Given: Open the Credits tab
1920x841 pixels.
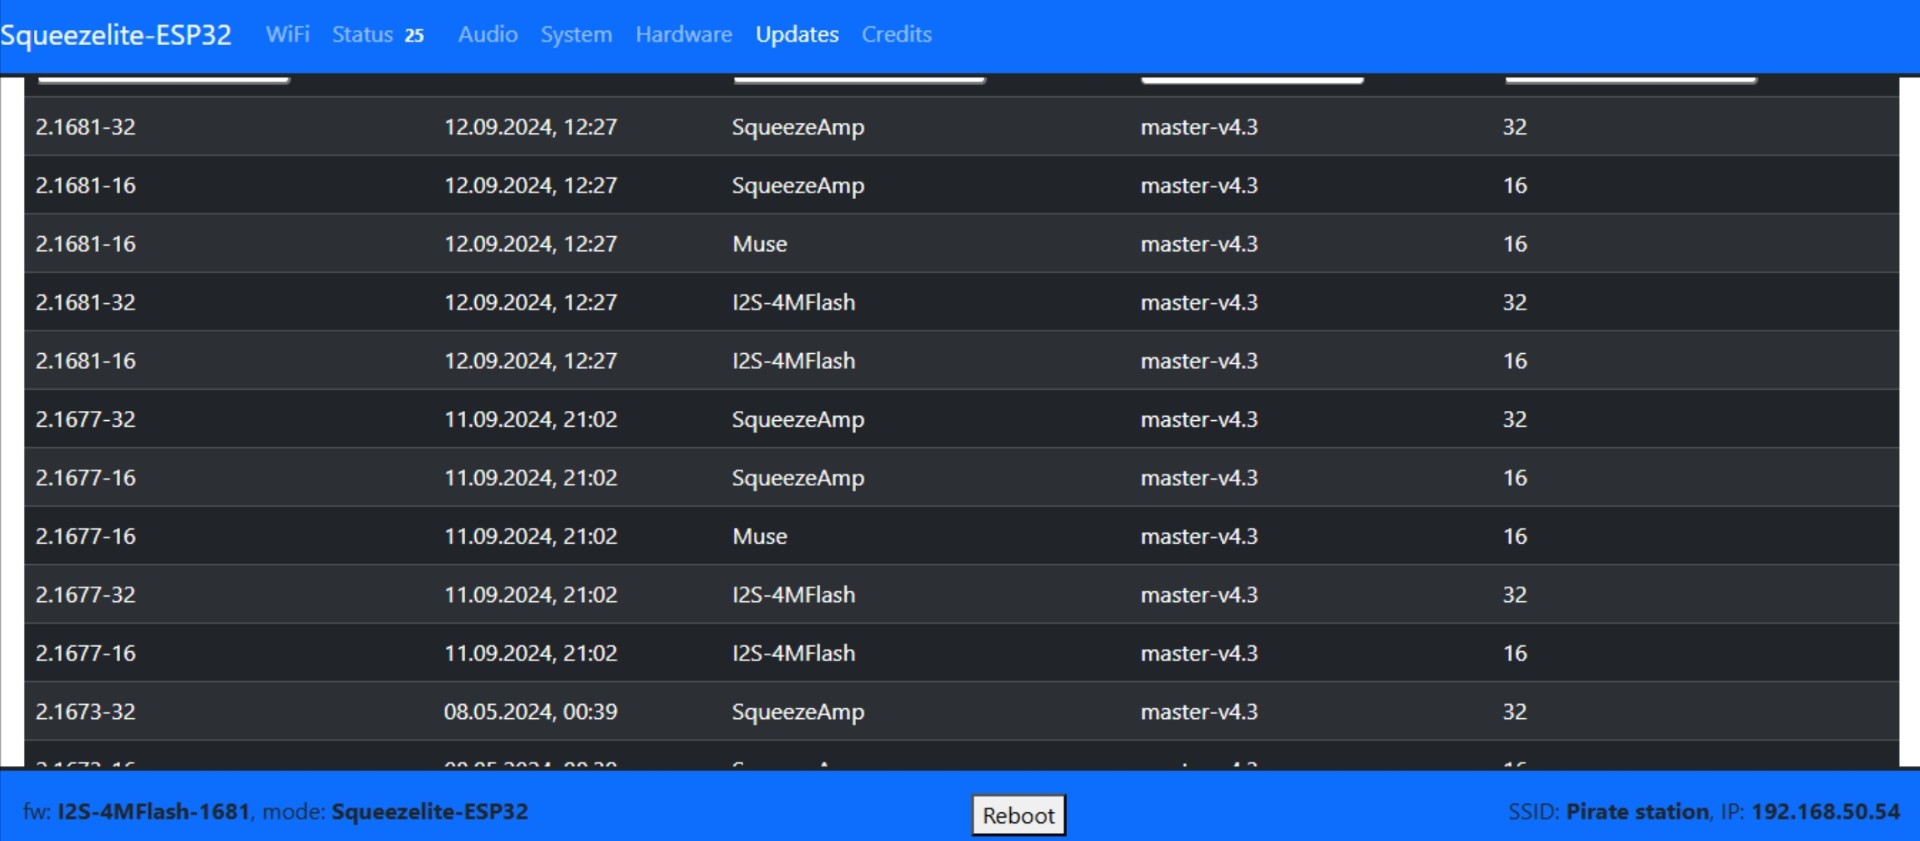Looking at the screenshot, I should click(896, 35).
